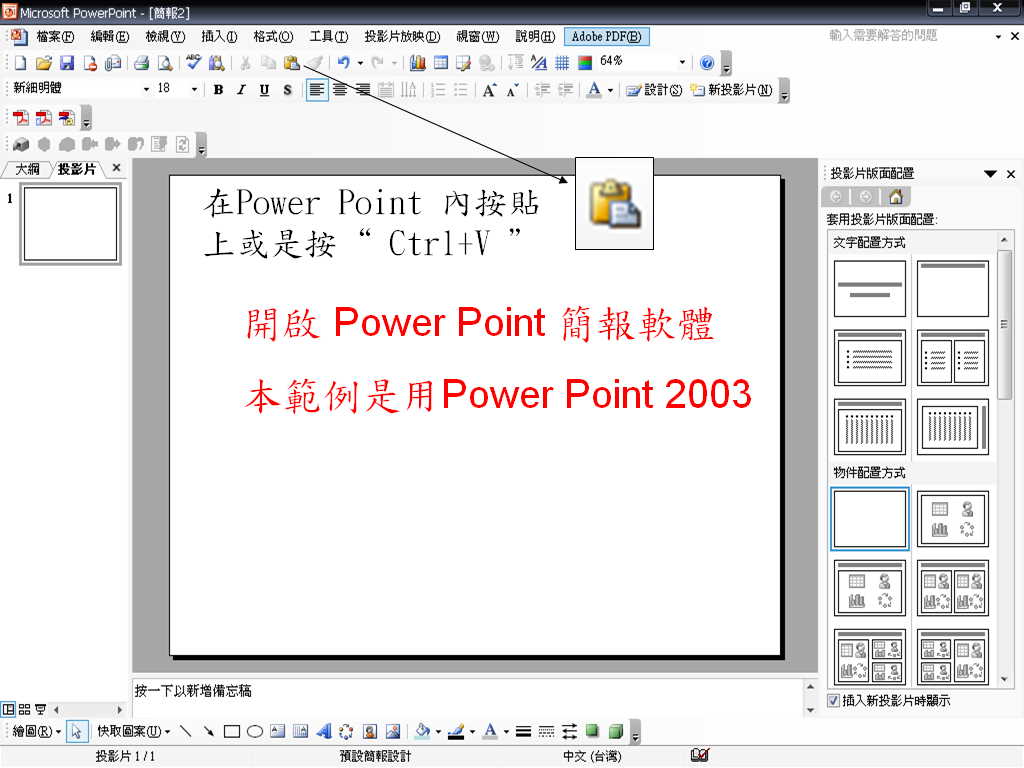Viewport: 1024px width, 768px height.
Task: Open the zoom percentage dropdown showing 64%
Action: 683,62
